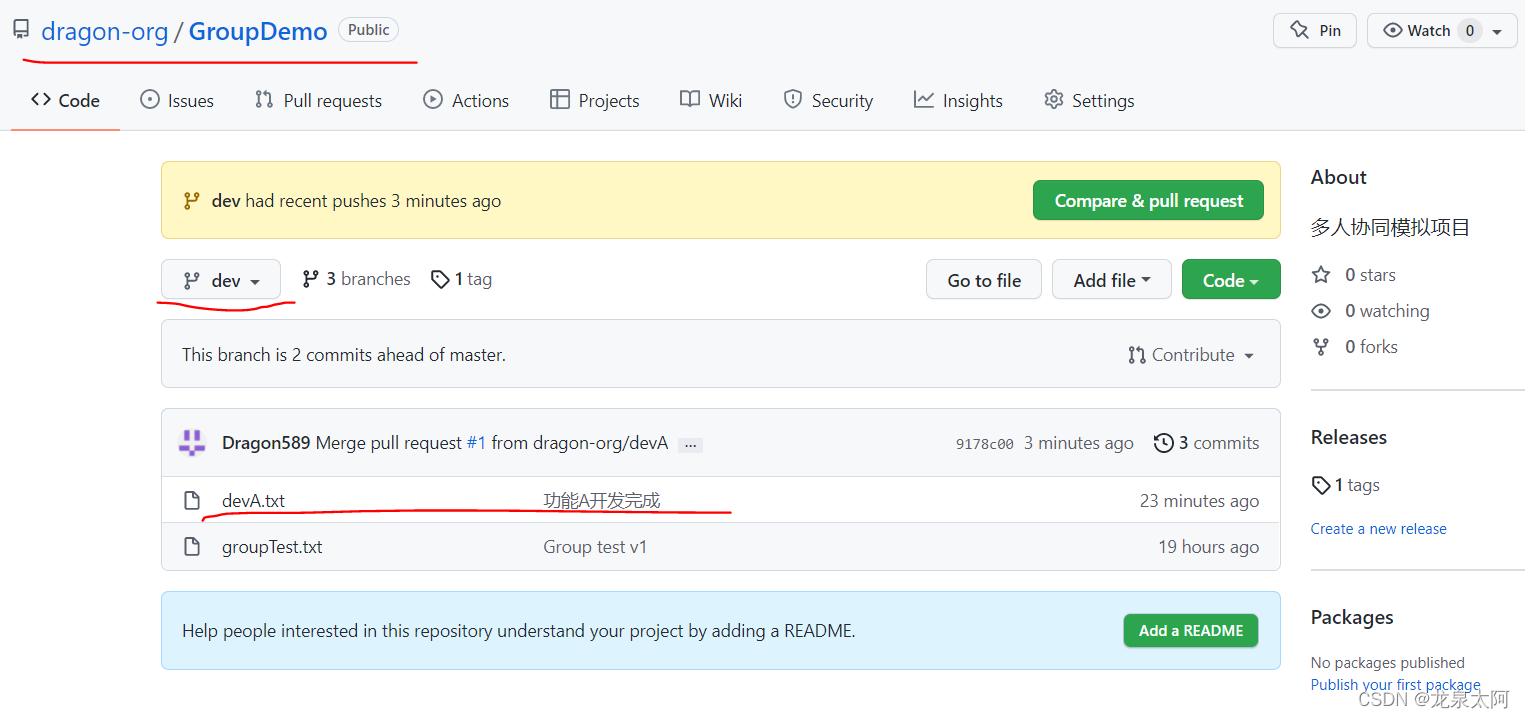View the 3 branches link
This screenshot has height=718, width=1525.
357,279
